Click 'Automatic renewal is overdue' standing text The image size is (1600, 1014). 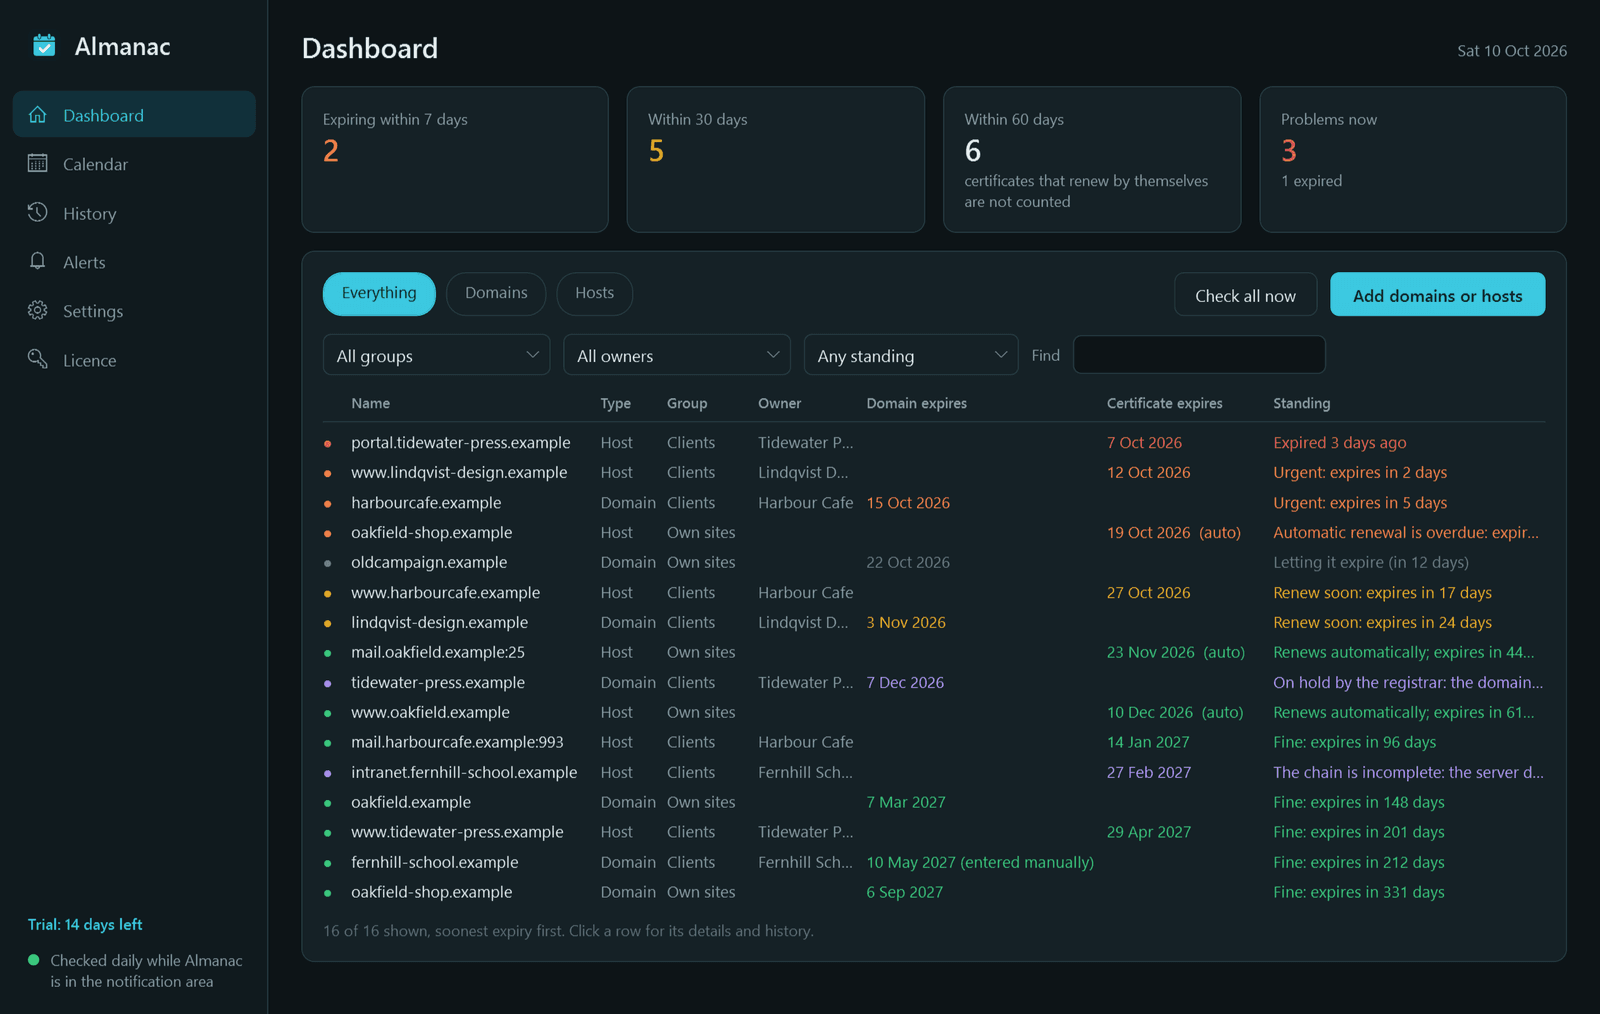[1405, 533]
